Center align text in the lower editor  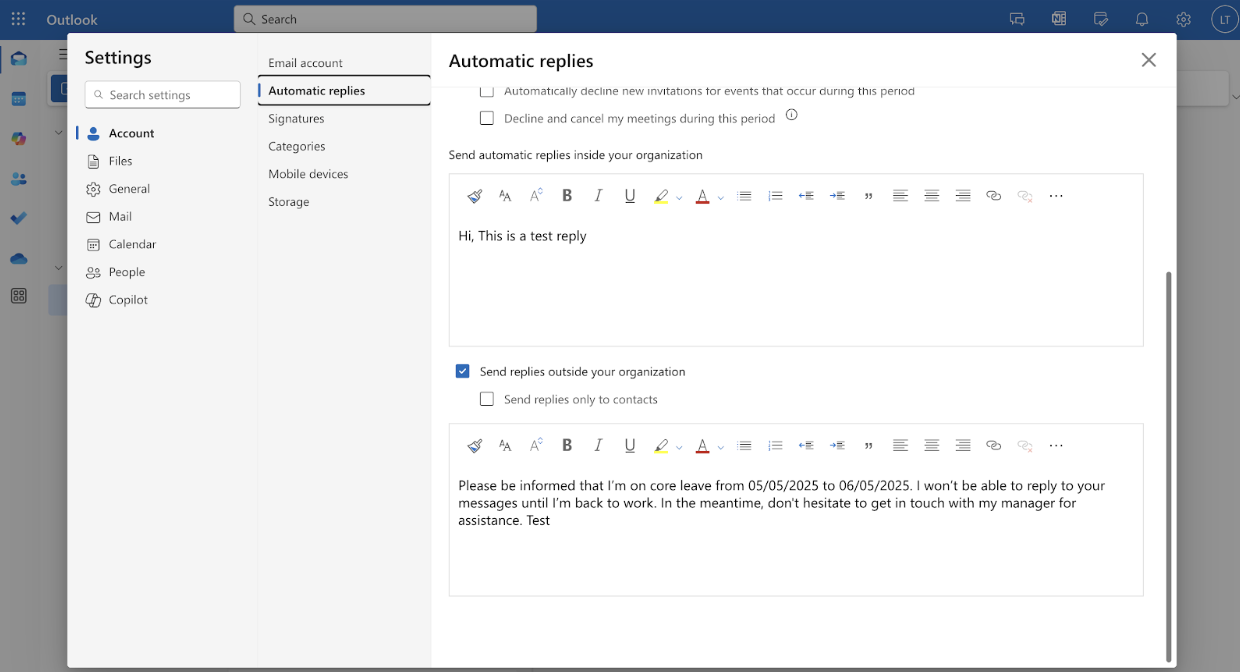pyautogui.click(x=932, y=446)
